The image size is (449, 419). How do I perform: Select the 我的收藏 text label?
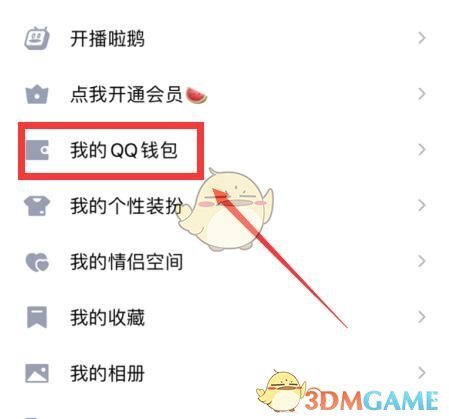(107, 317)
